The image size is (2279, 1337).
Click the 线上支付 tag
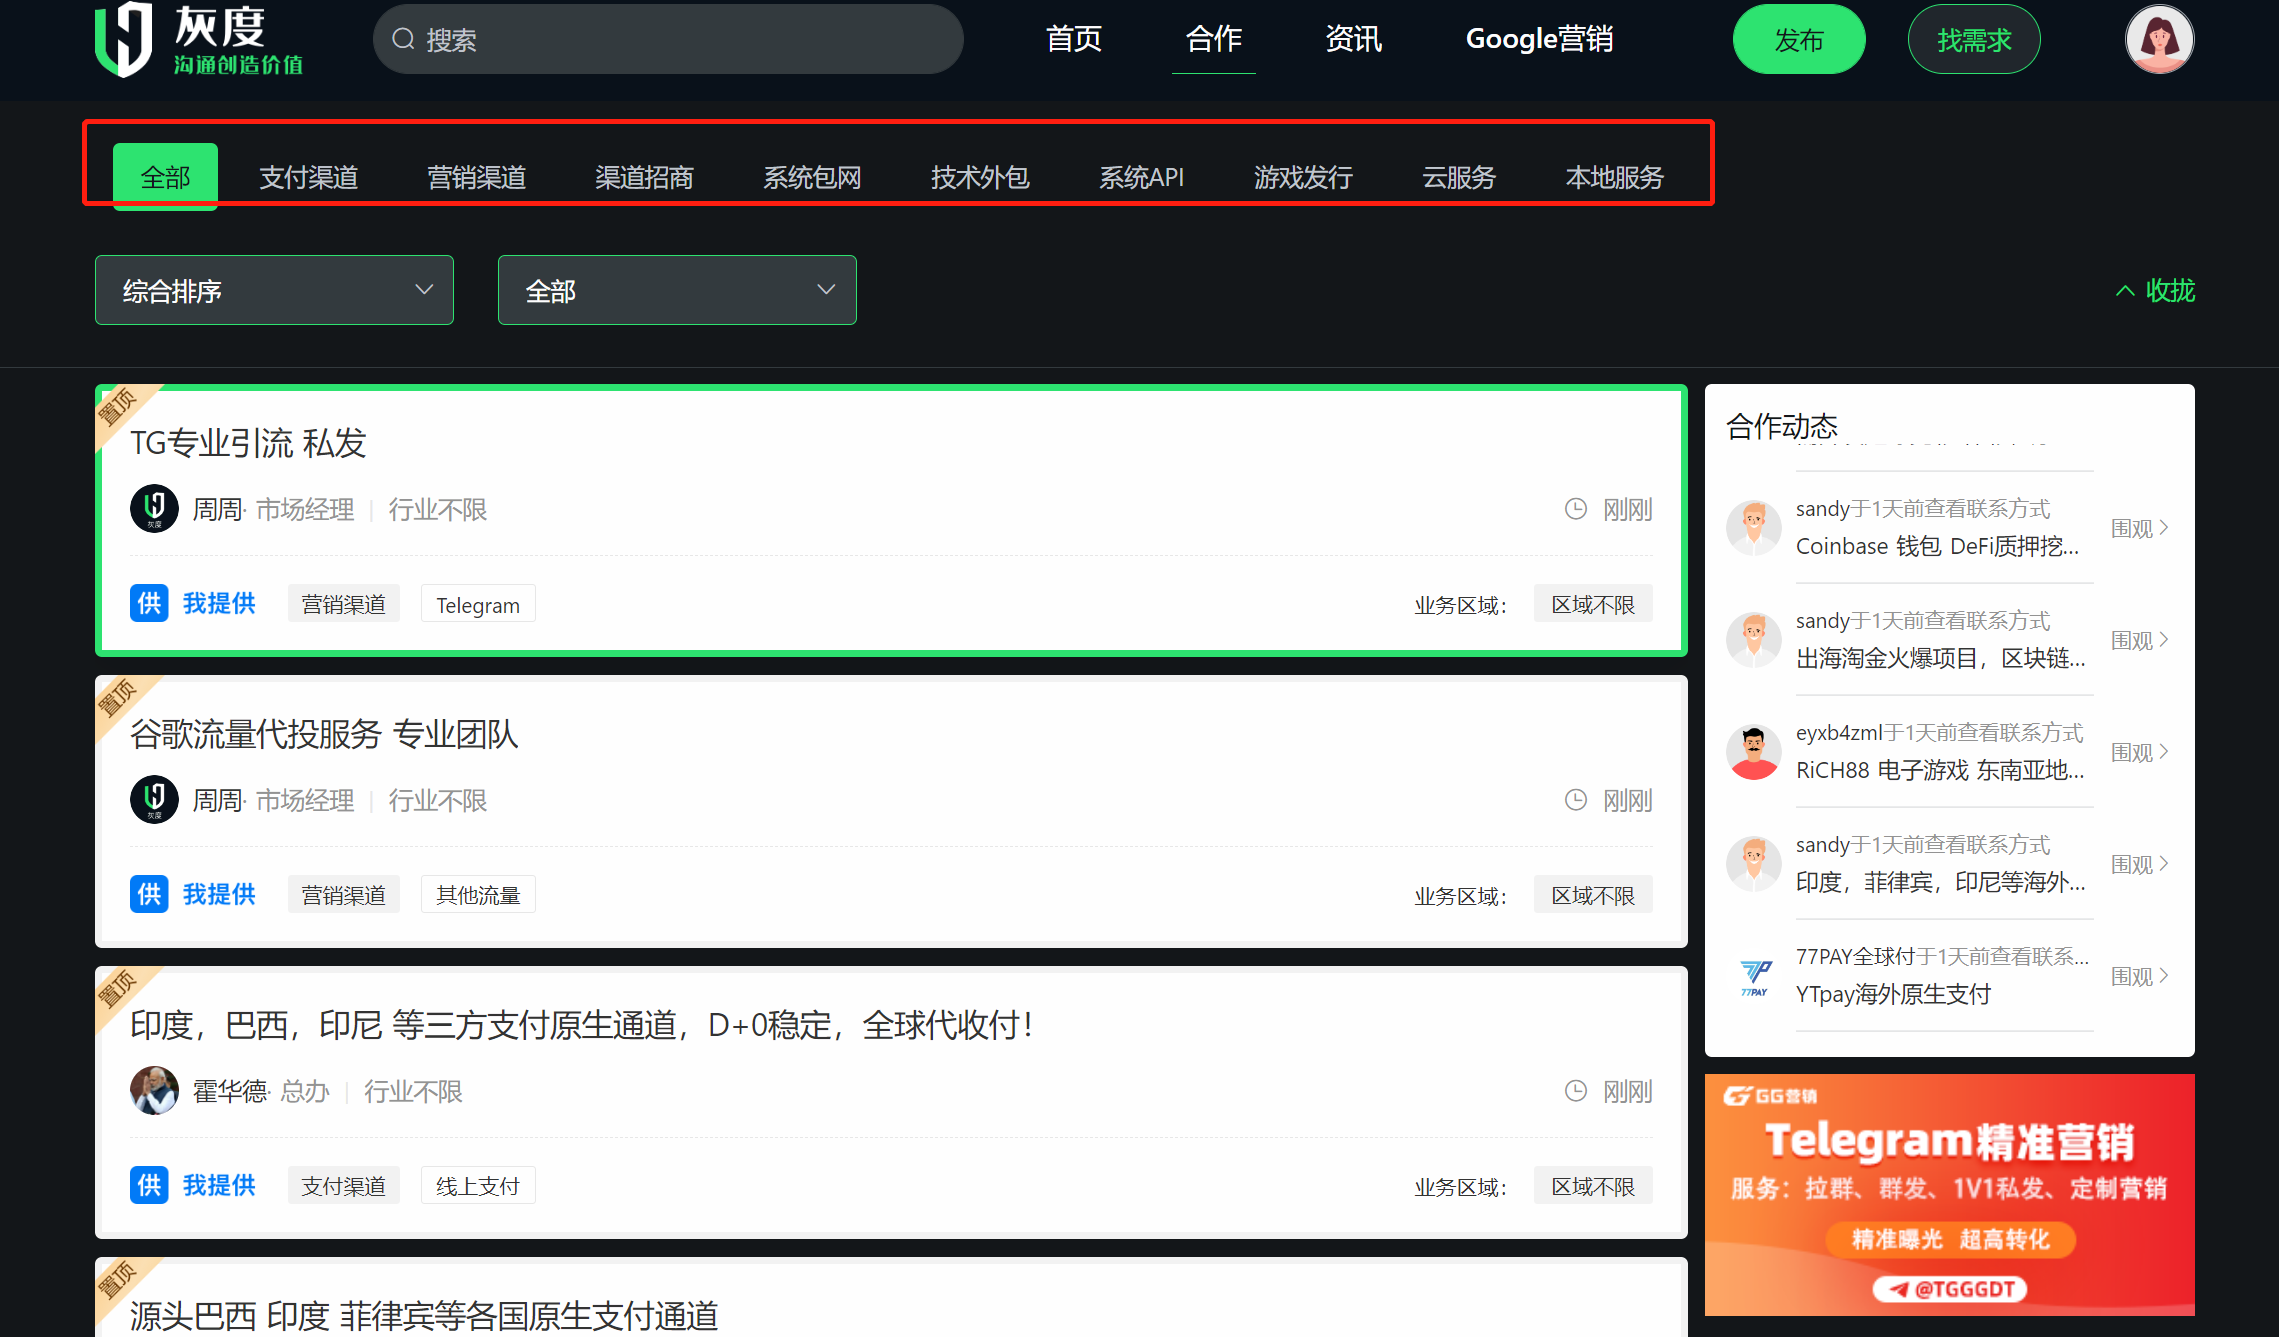click(478, 1186)
